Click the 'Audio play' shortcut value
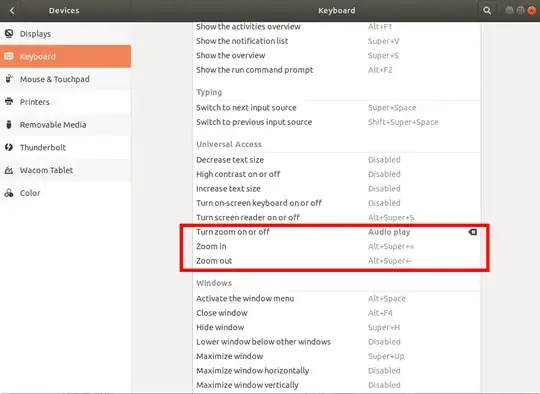This screenshot has height=394, width=540. 389,232
